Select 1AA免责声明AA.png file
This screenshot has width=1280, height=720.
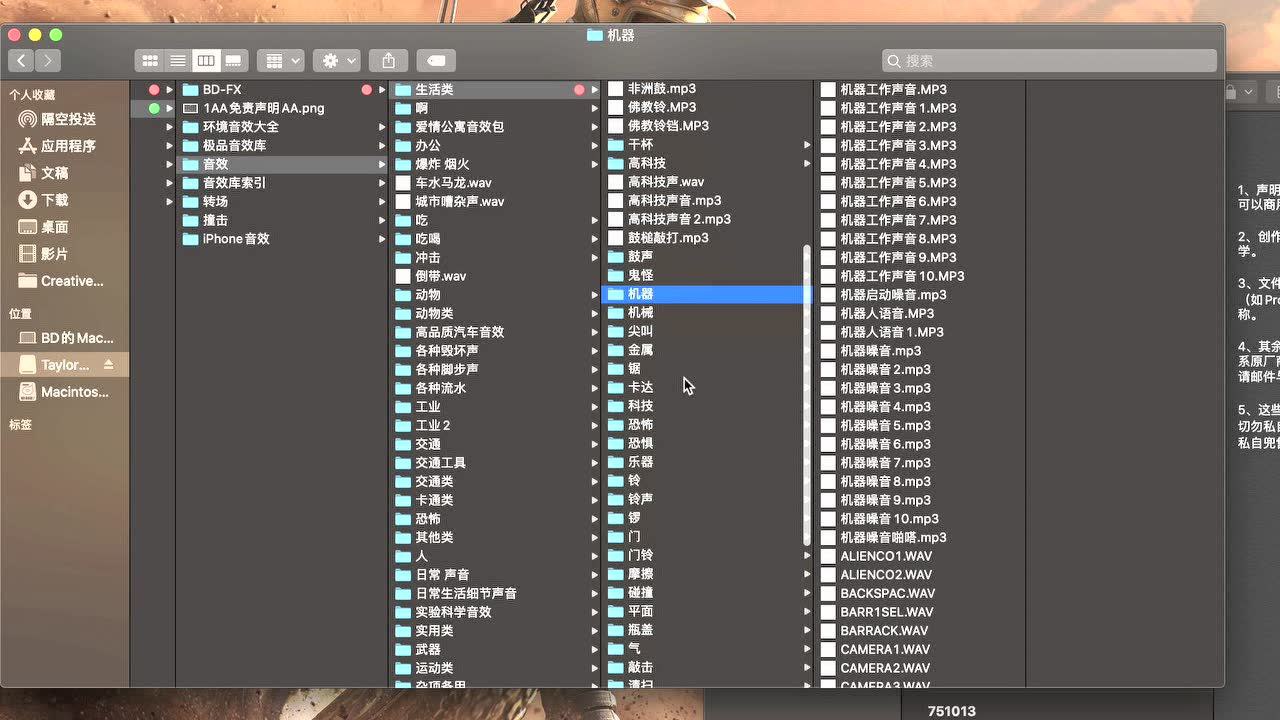[x=263, y=108]
